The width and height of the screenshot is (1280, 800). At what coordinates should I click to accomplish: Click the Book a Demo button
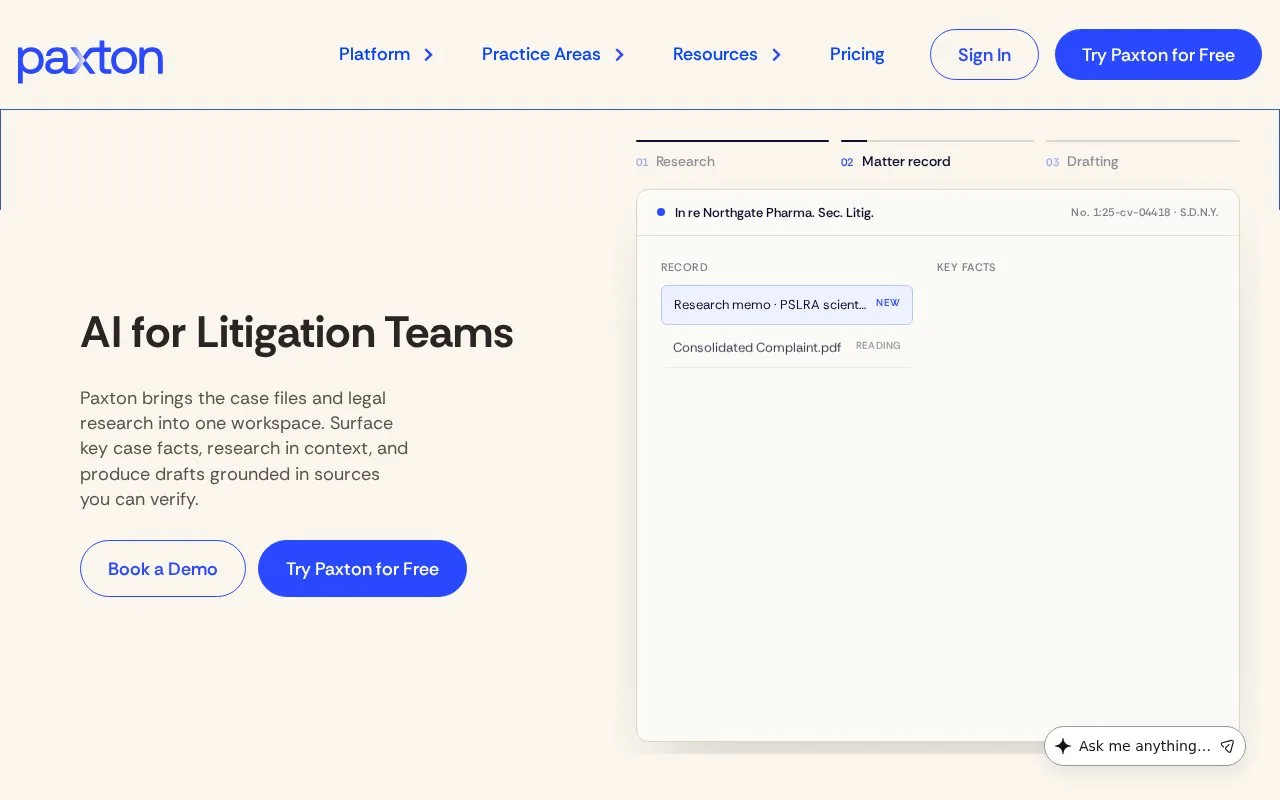tap(163, 569)
